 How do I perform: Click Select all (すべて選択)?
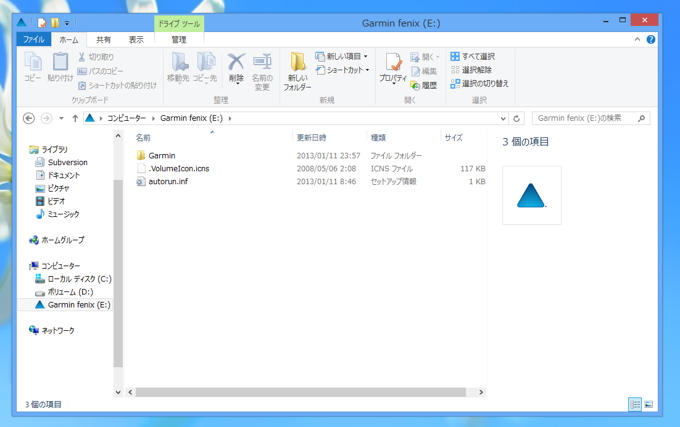473,56
